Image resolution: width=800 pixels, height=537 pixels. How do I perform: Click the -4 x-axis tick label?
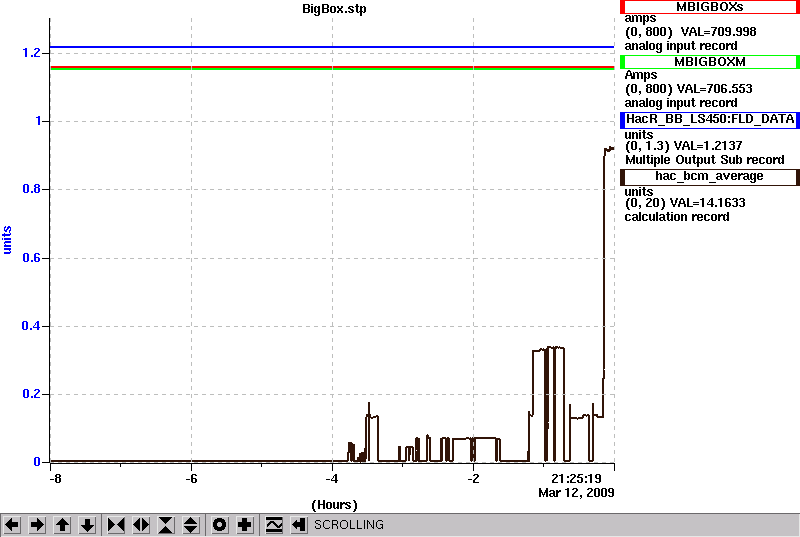point(332,479)
